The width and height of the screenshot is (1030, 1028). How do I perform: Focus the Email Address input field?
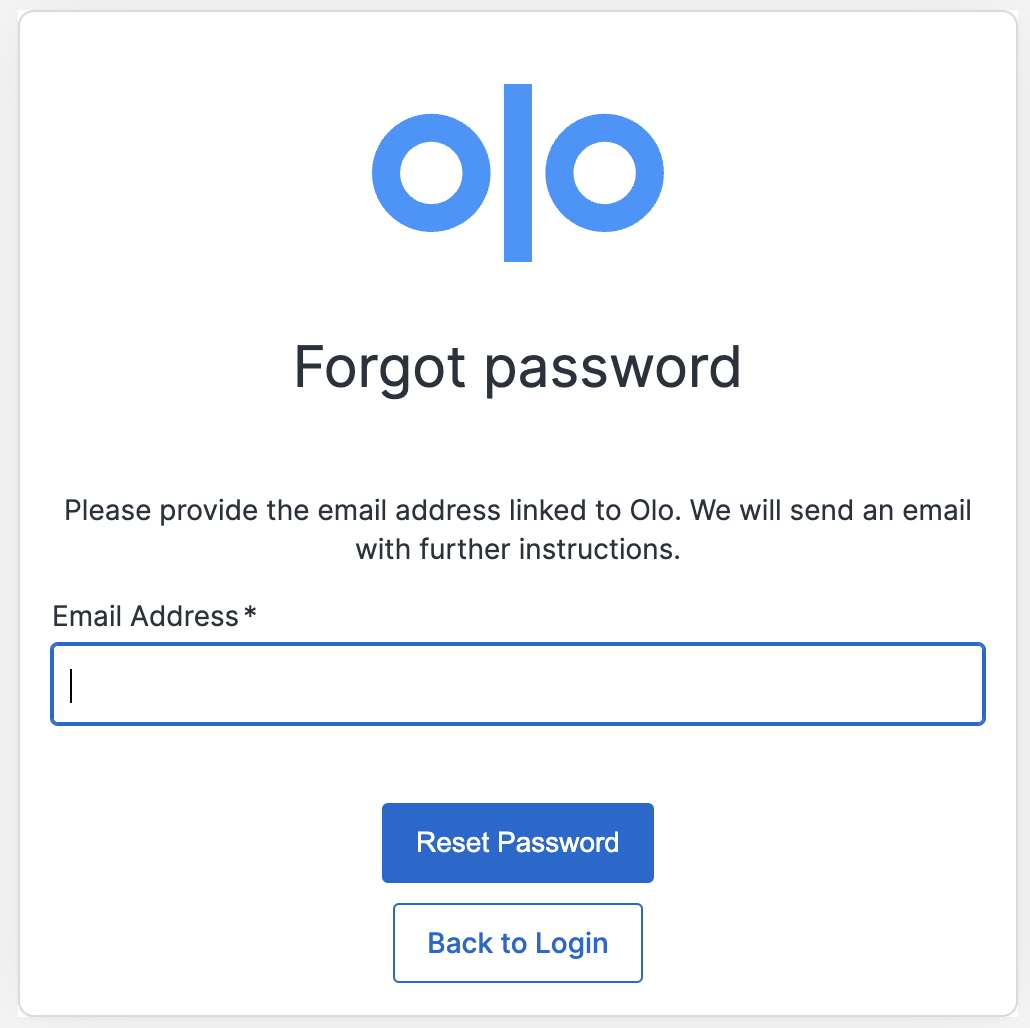pyautogui.click(x=518, y=684)
